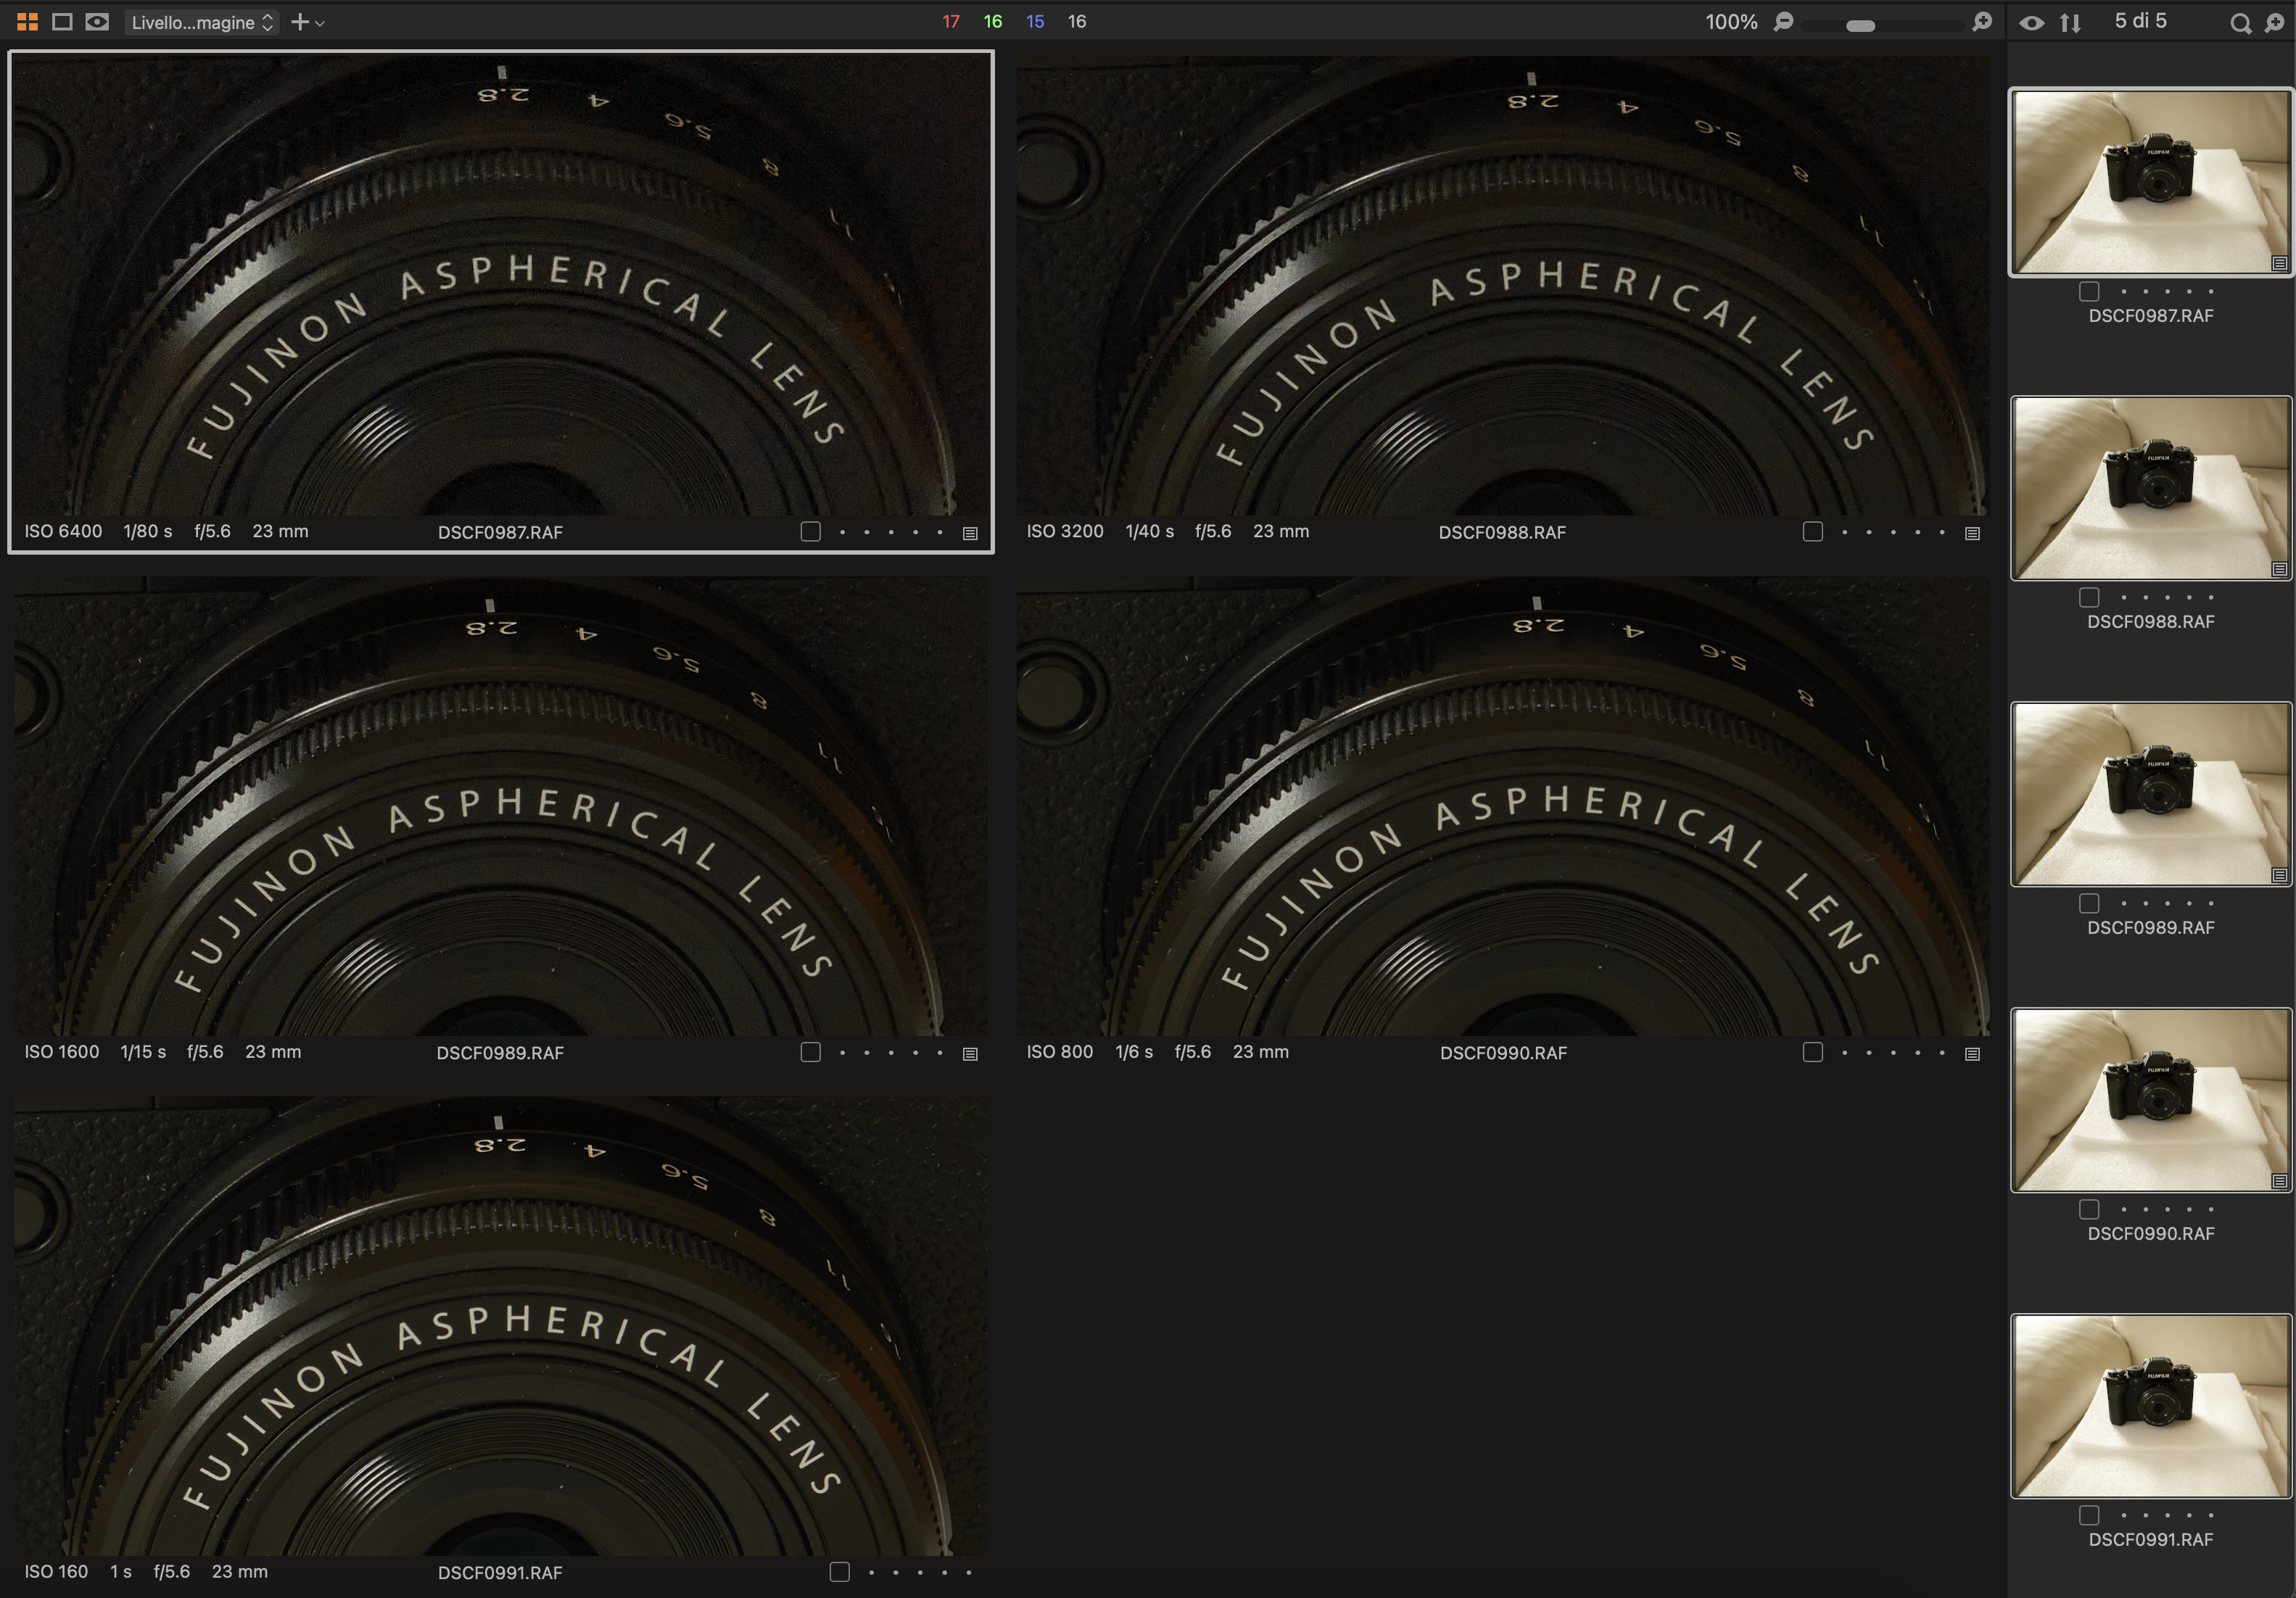The height and width of the screenshot is (1598, 2296).
Task: Toggle color tag box under DSCF0988.RAF thumbnail
Action: tap(2089, 597)
